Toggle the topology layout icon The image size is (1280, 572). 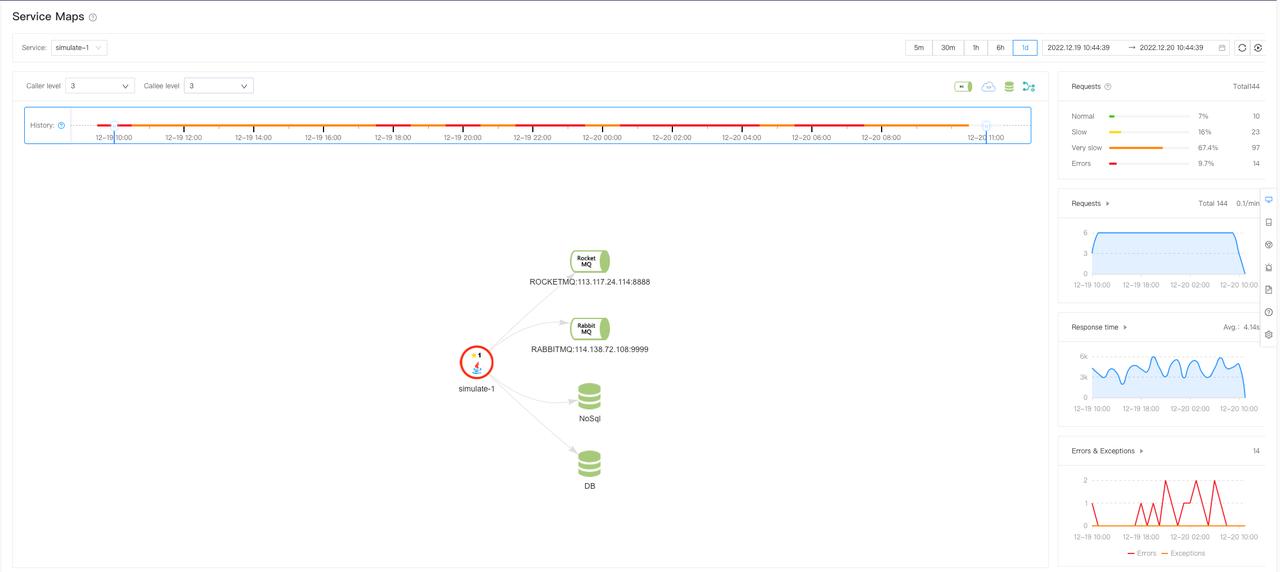(x=1028, y=87)
